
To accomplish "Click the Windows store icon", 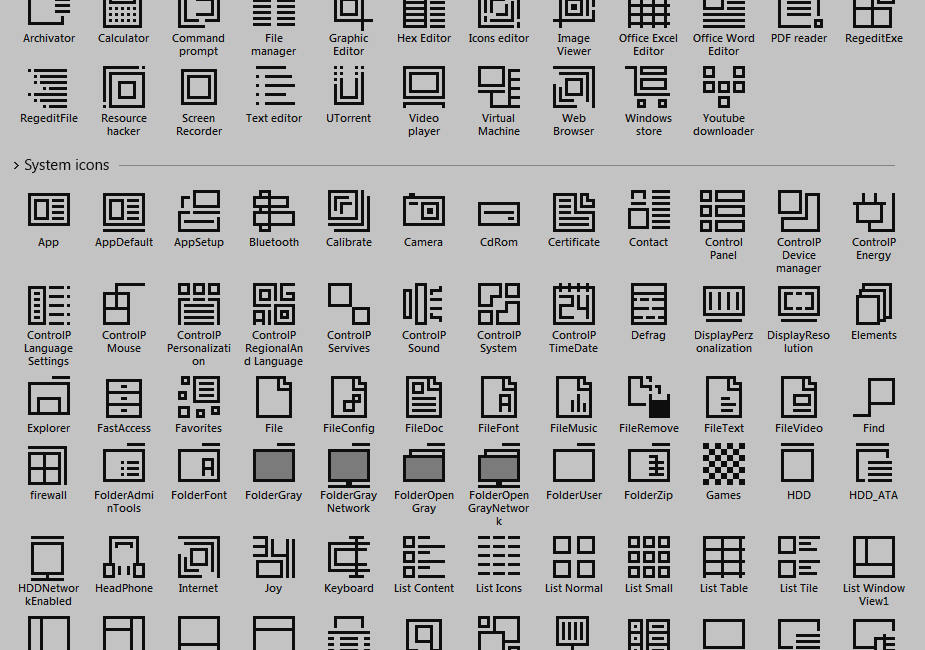I will pos(648,87).
